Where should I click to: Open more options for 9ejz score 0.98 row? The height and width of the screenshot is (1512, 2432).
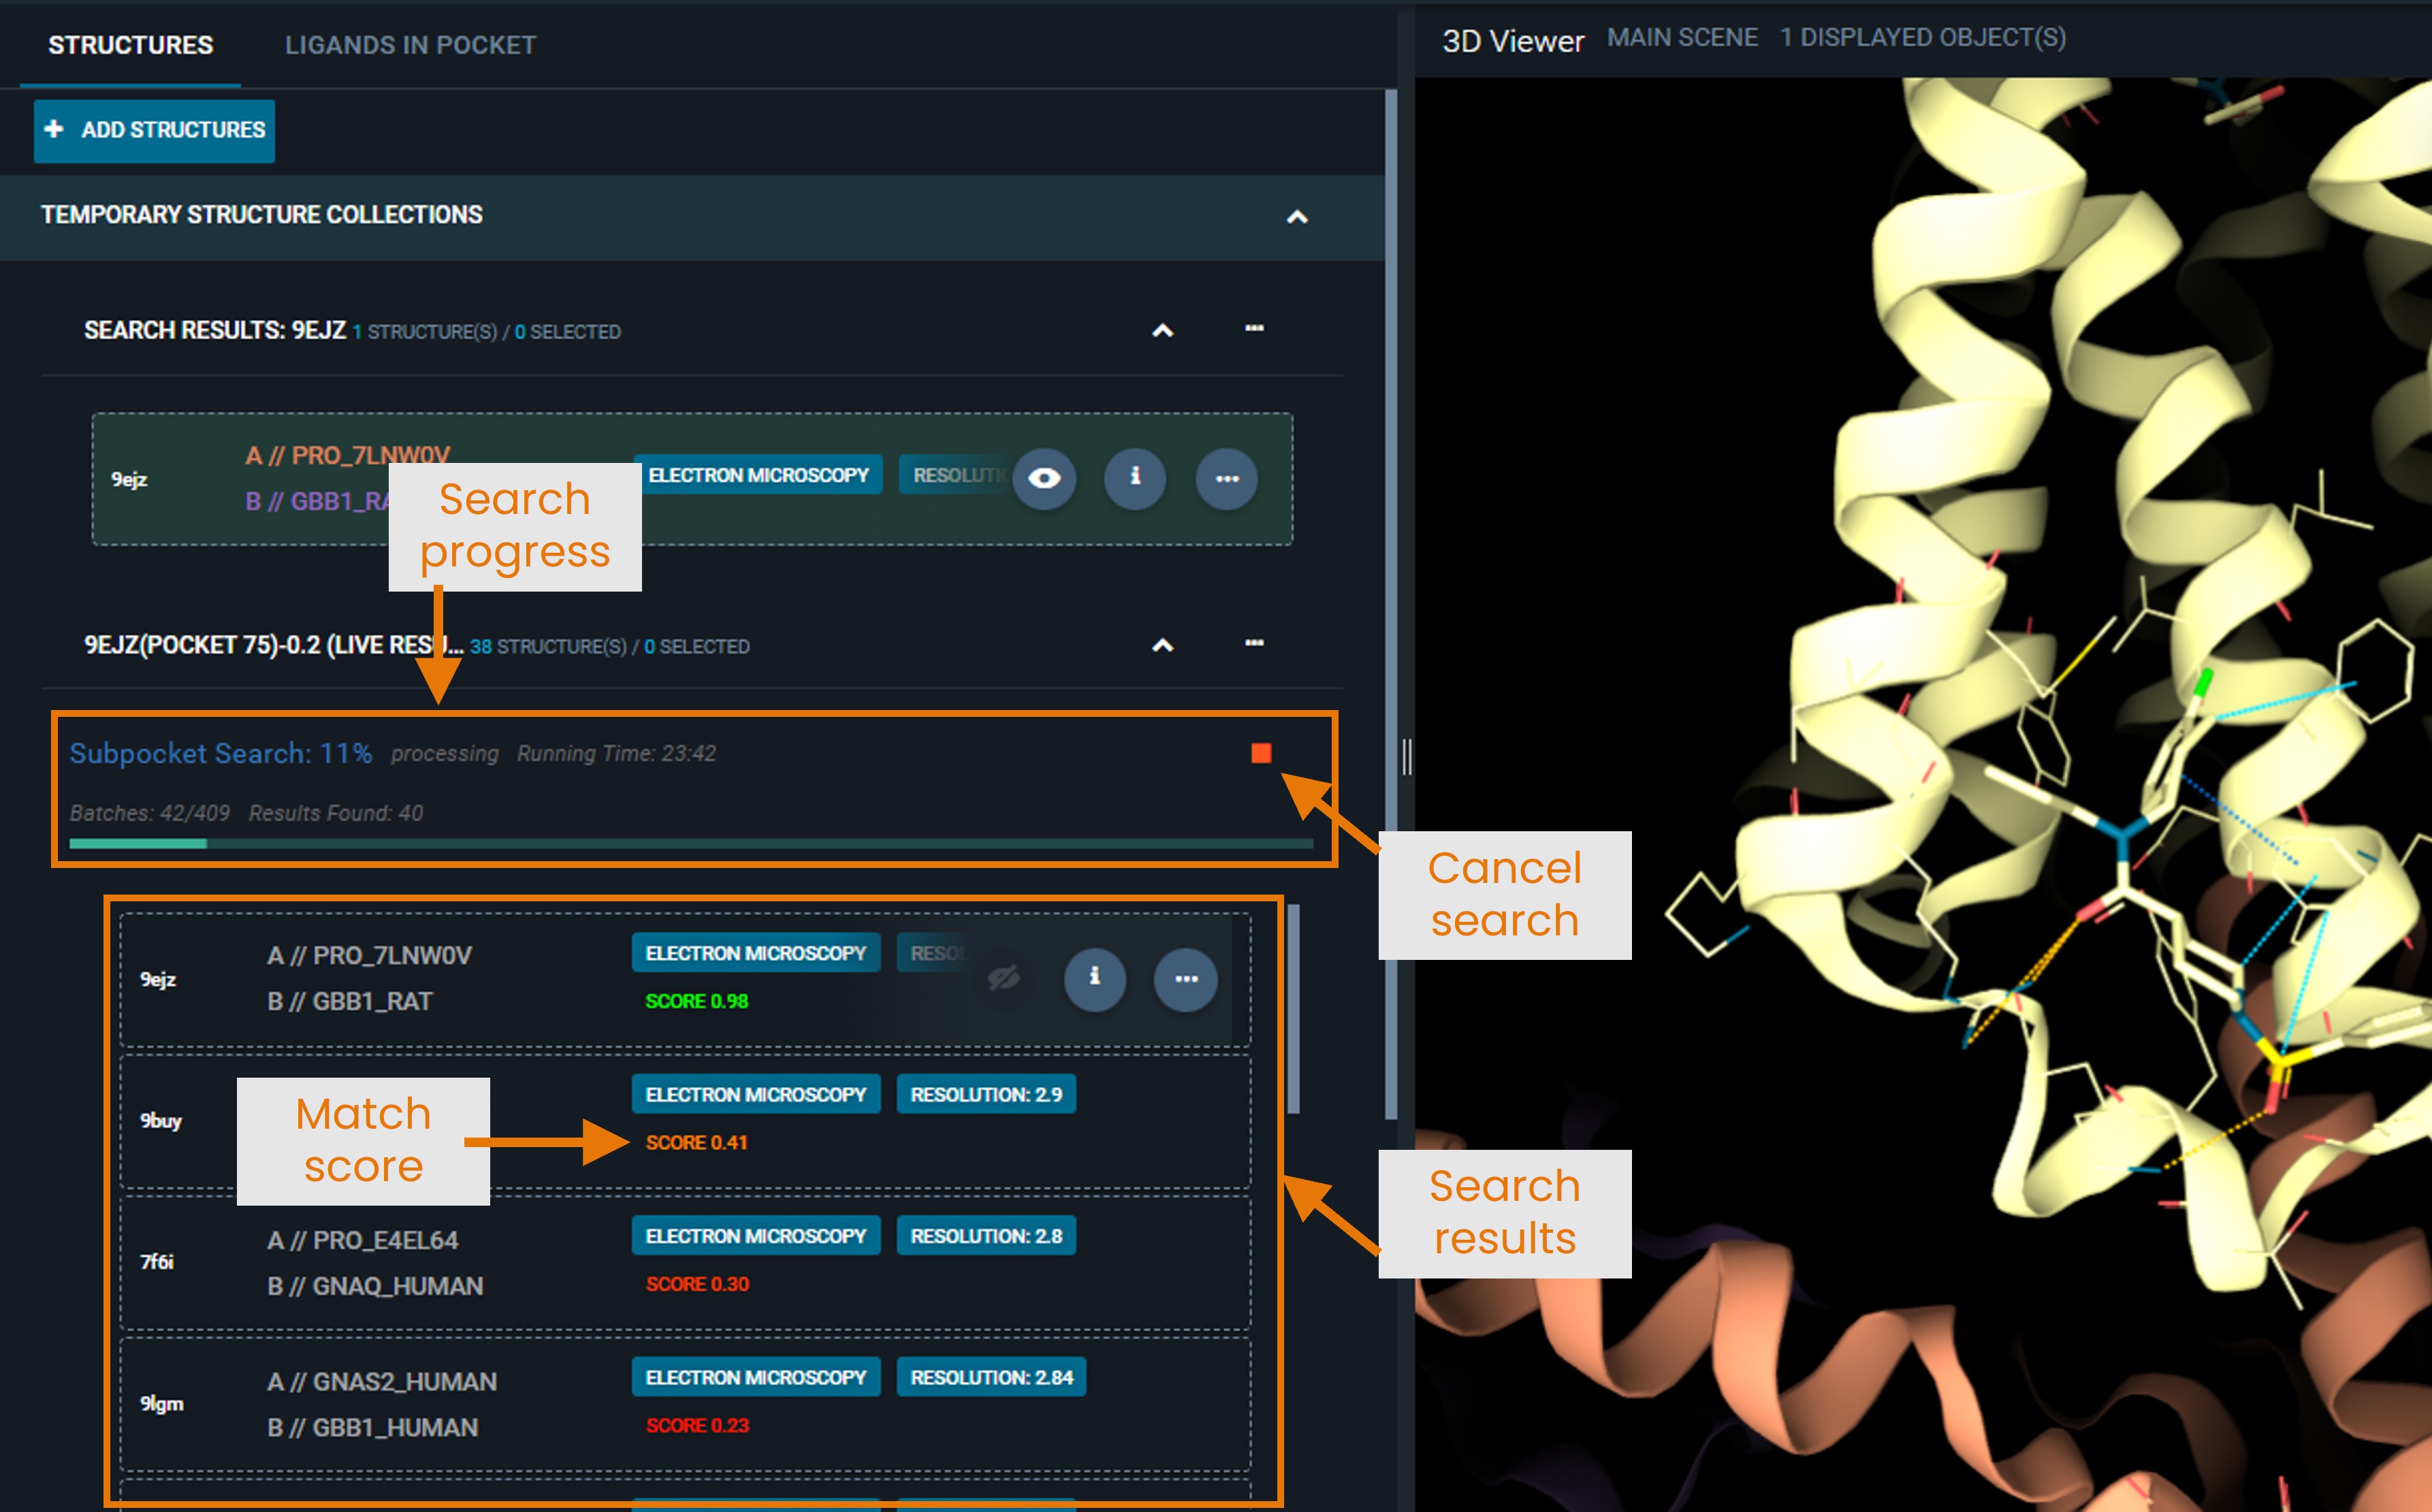[1185, 978]
